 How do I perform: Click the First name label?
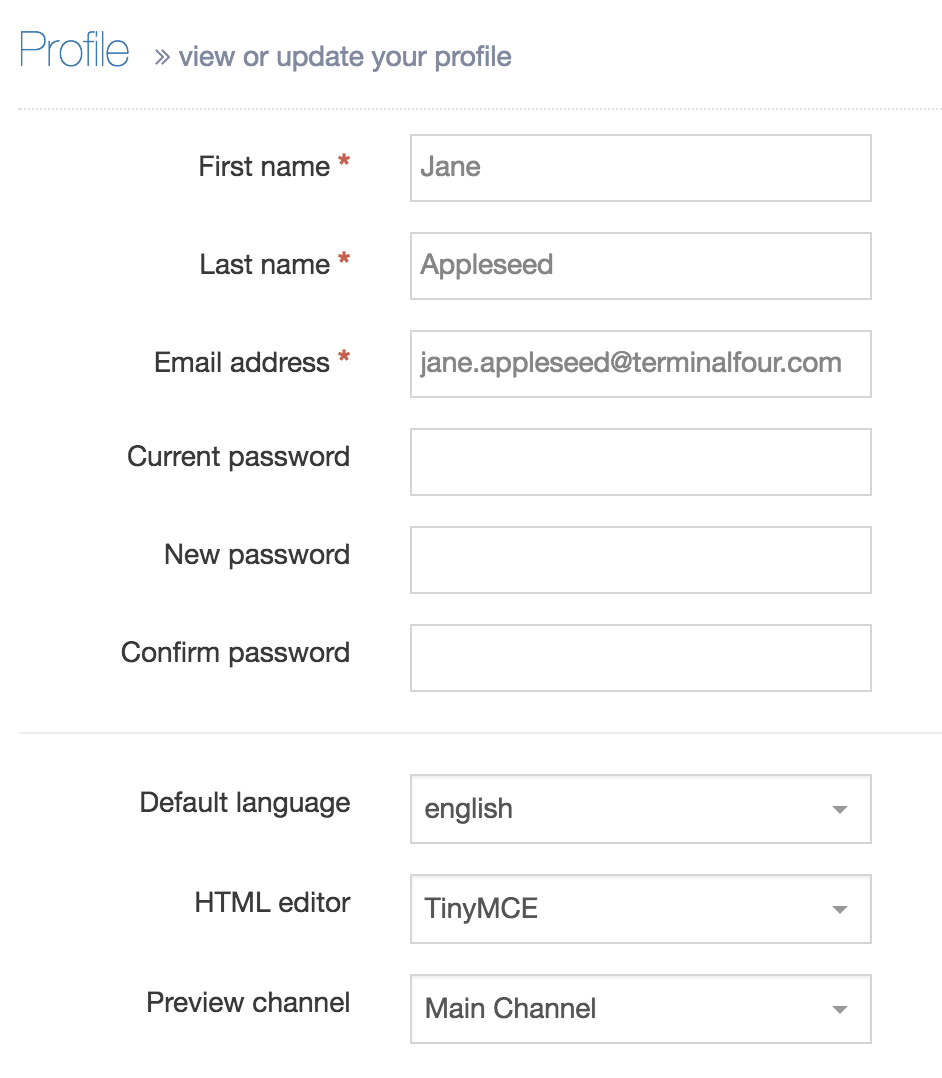coord(264,166)
